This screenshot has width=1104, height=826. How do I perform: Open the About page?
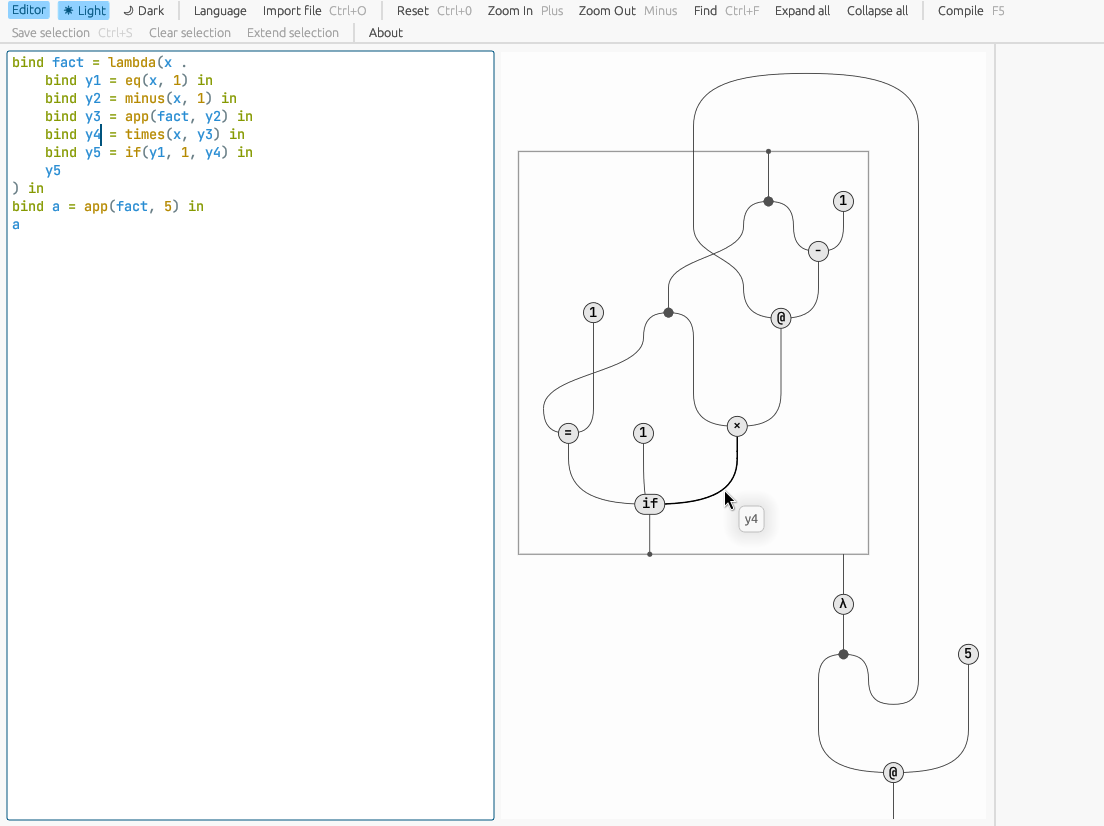click(x=386, y=32)
